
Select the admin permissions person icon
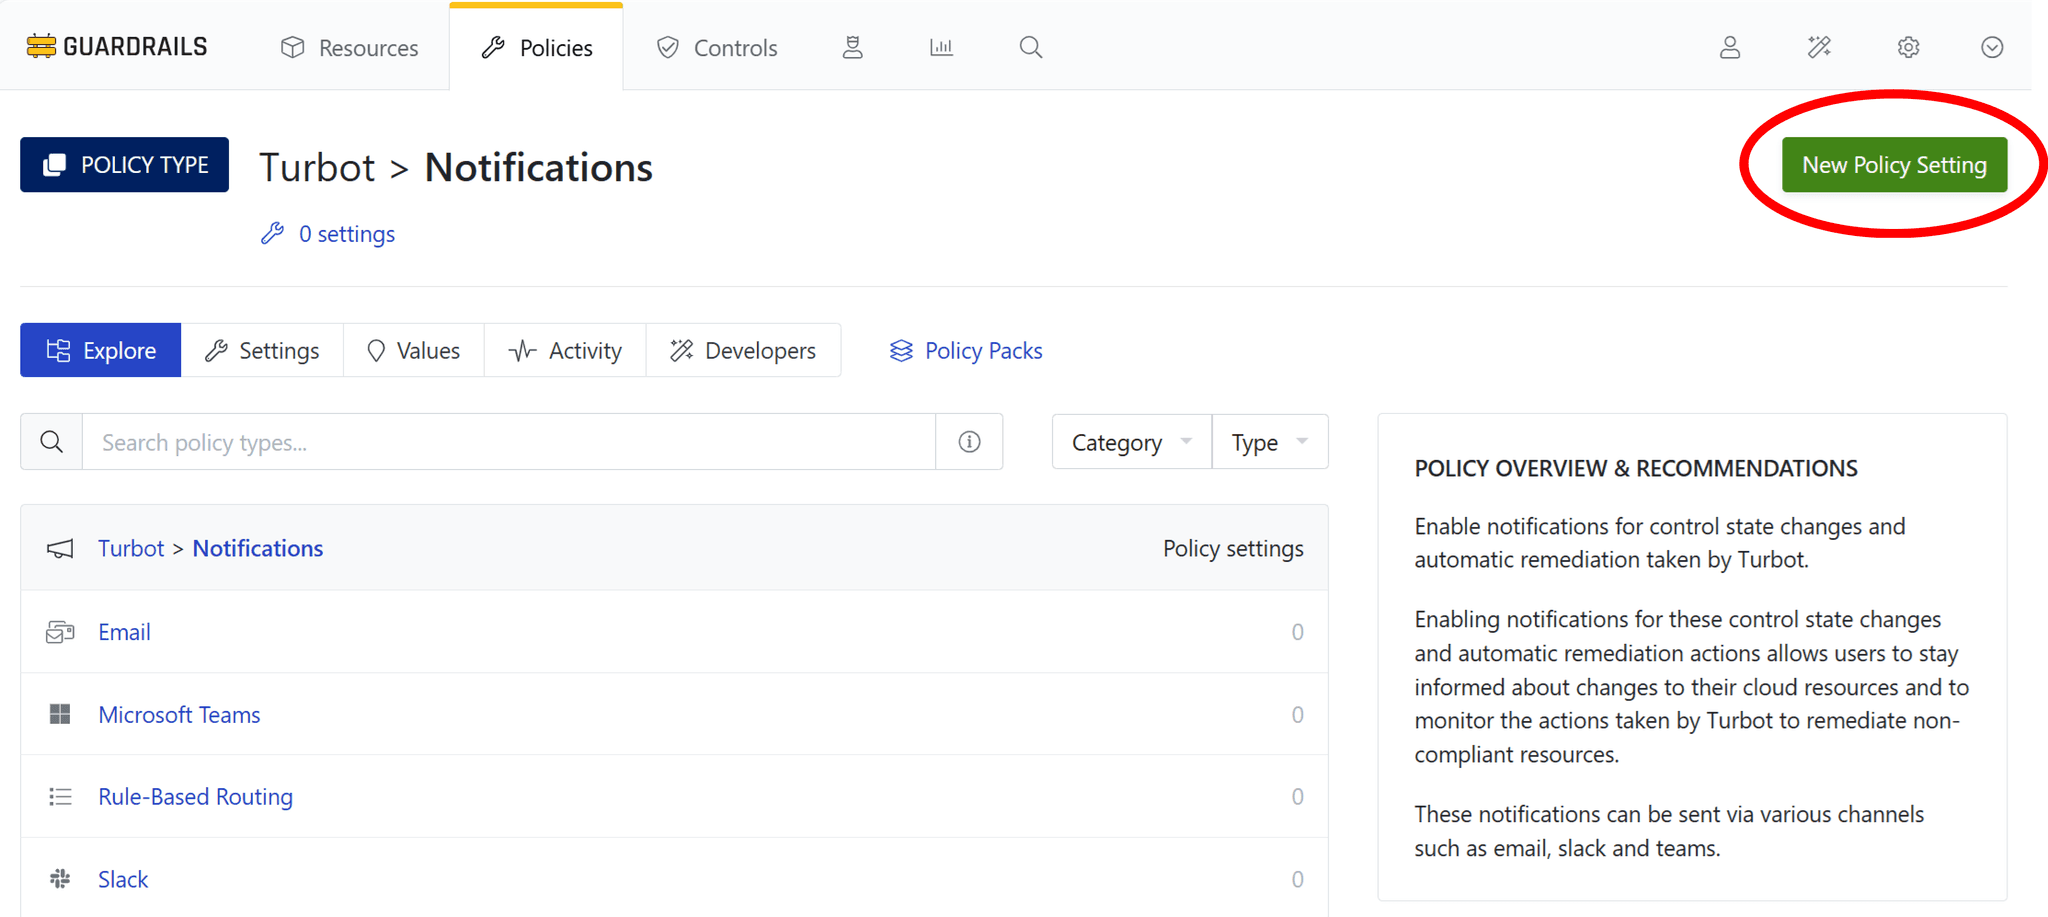pyautogui.click(x=853, y=47)
